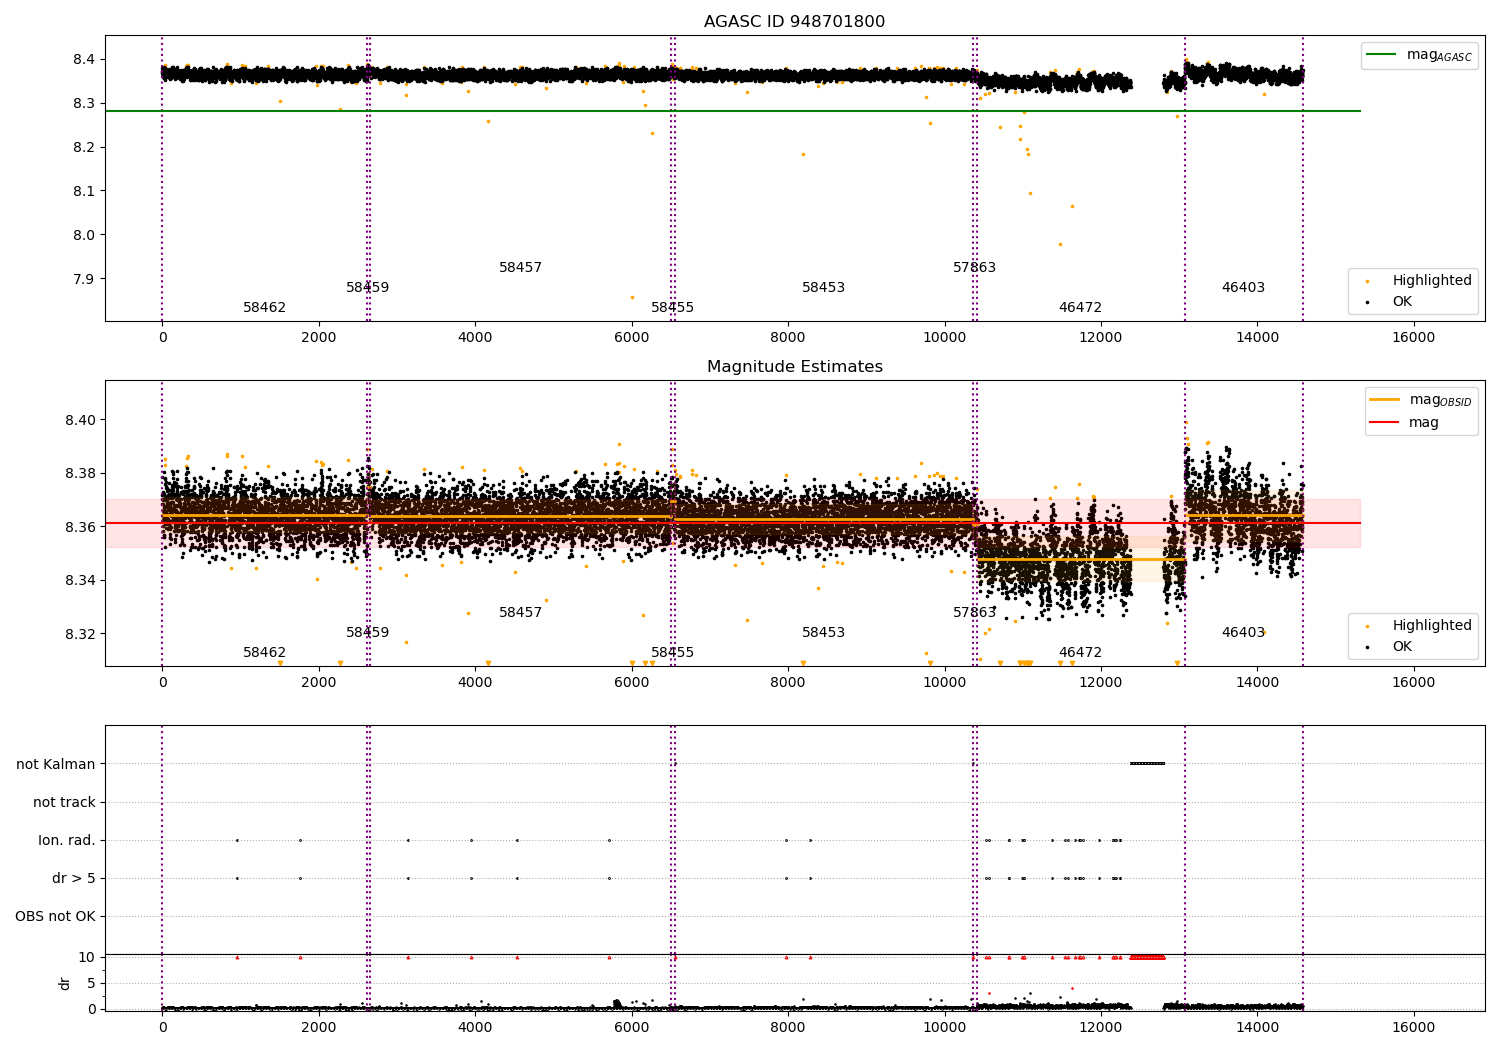Click obsid label 58459 in the top plot
This screenshot has width=1500, height=1050.
tap(367, 288)
